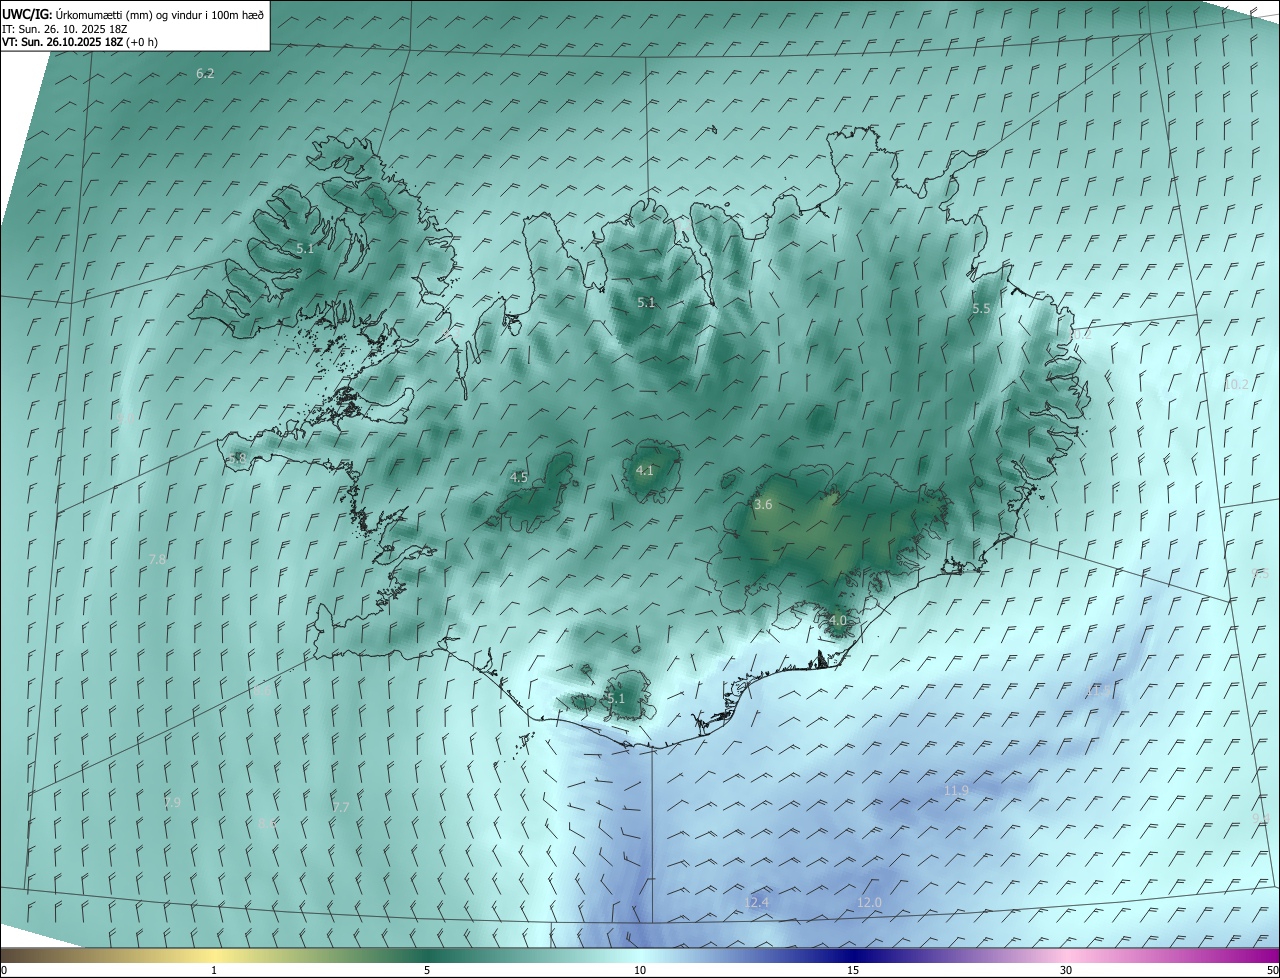
Task: Click the 4.5 value on Langjökull glacier
Action: pos(519,477)
